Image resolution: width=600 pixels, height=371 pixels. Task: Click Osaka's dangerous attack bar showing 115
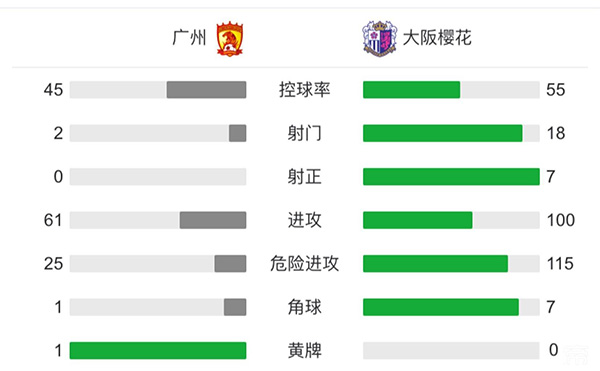pyautogui.click(x=435, y=264)
